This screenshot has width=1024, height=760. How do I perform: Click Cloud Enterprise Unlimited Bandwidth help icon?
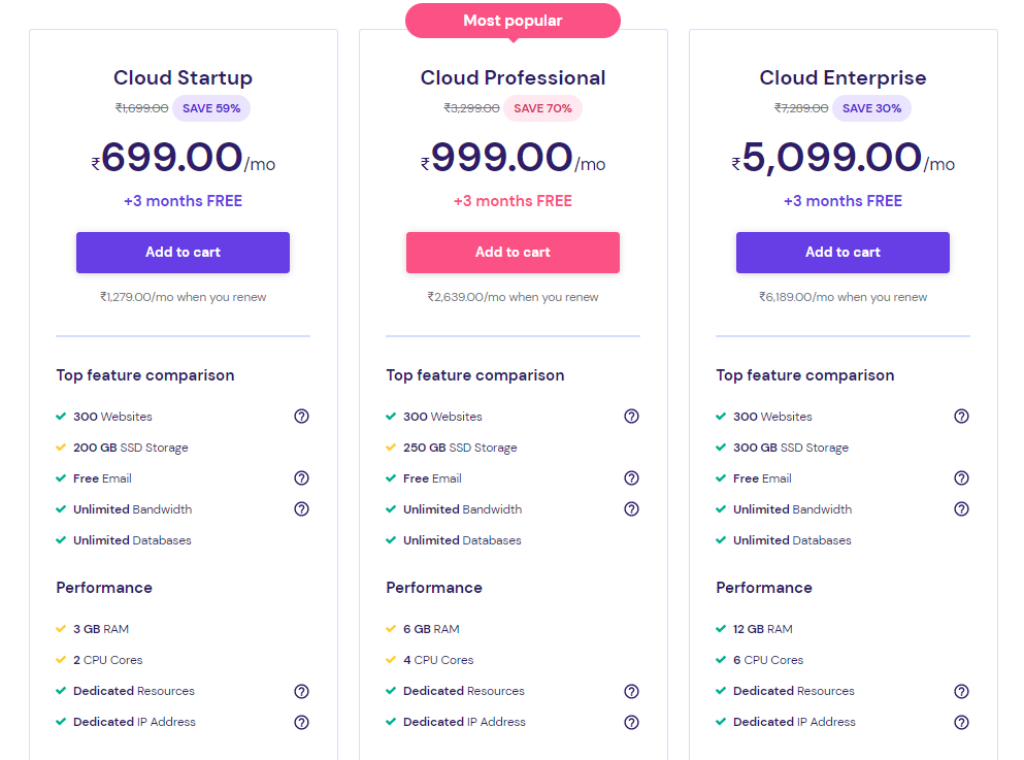click(x=961, y=509)
